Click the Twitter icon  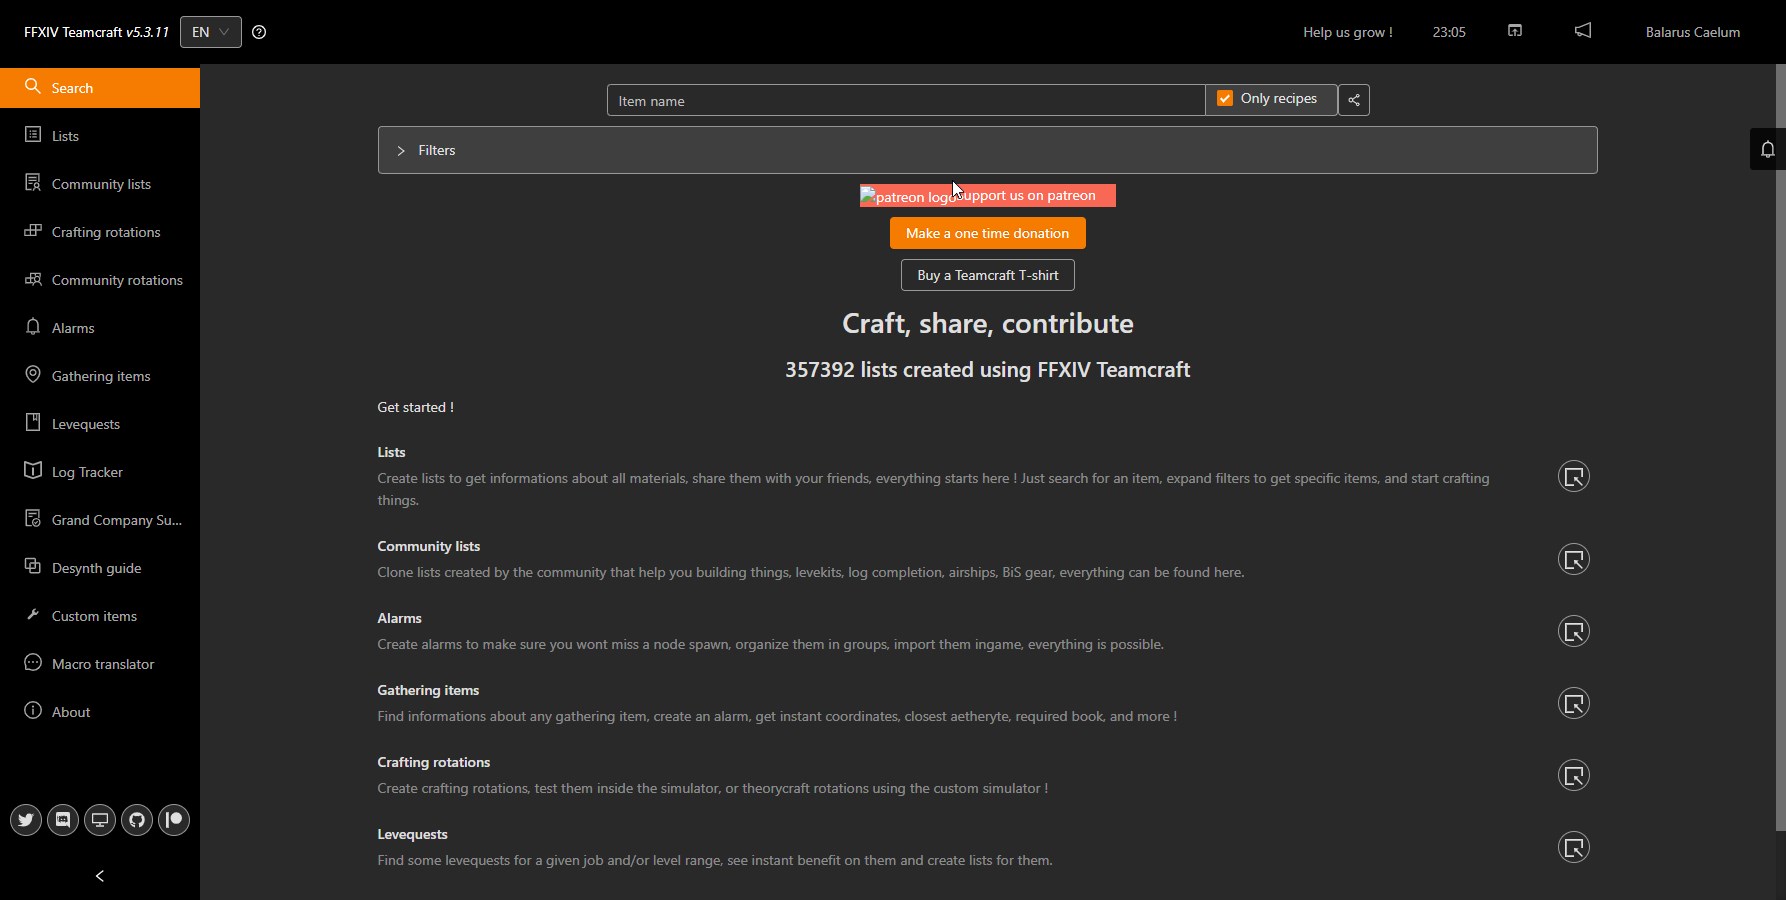pos(26,820)
